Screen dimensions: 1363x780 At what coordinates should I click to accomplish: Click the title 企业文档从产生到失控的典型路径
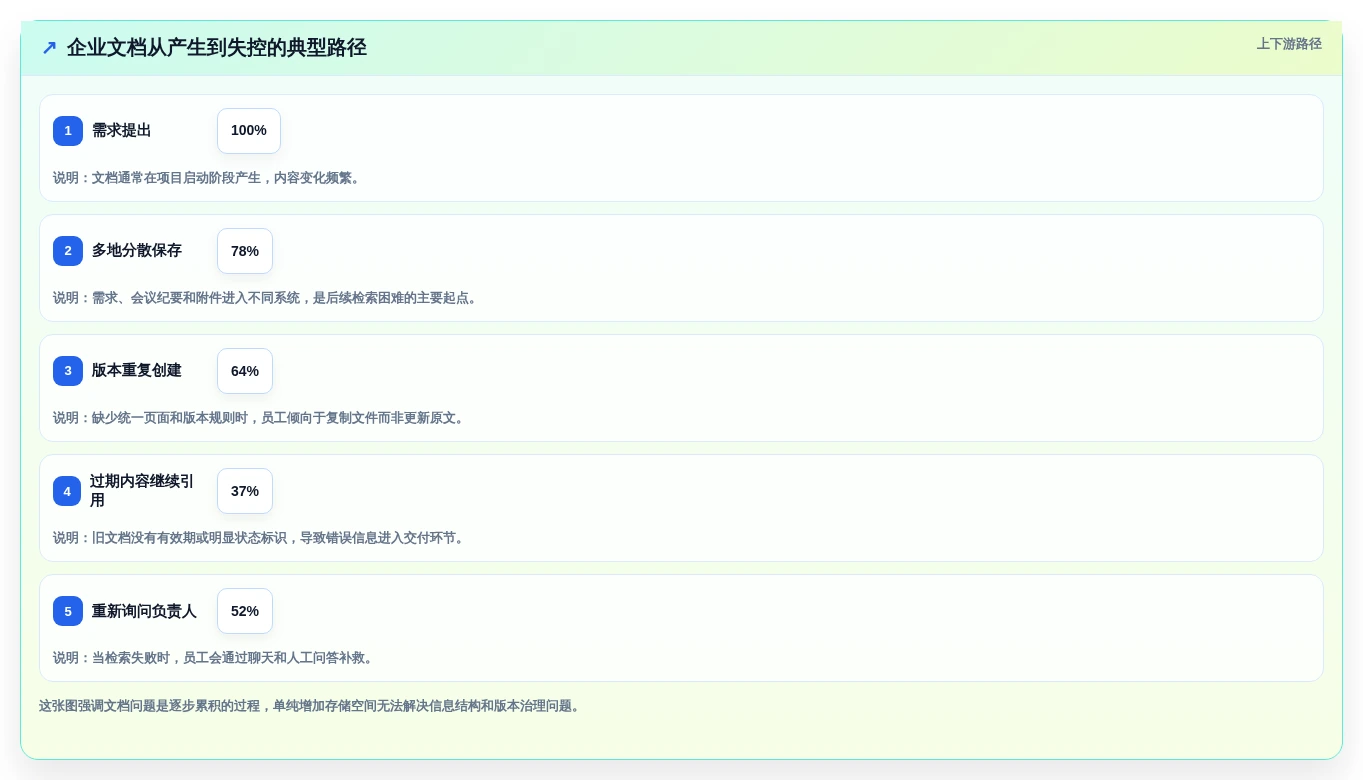217,47
